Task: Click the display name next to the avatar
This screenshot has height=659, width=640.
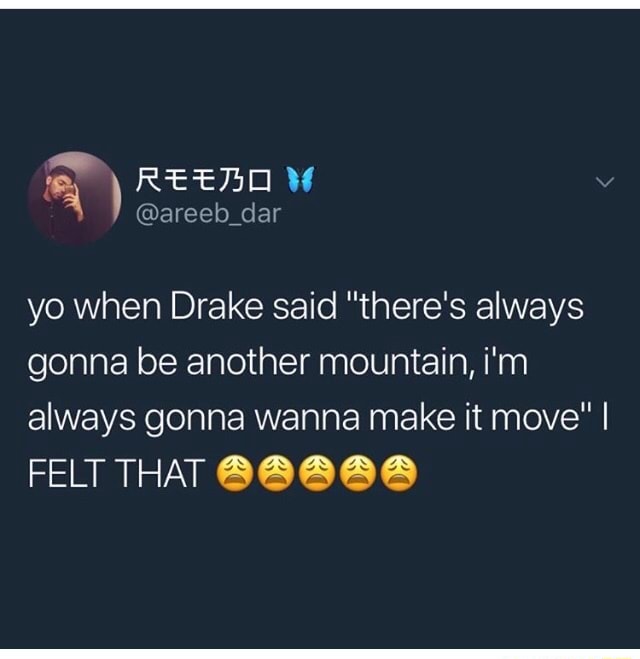Action: [203, 180]
